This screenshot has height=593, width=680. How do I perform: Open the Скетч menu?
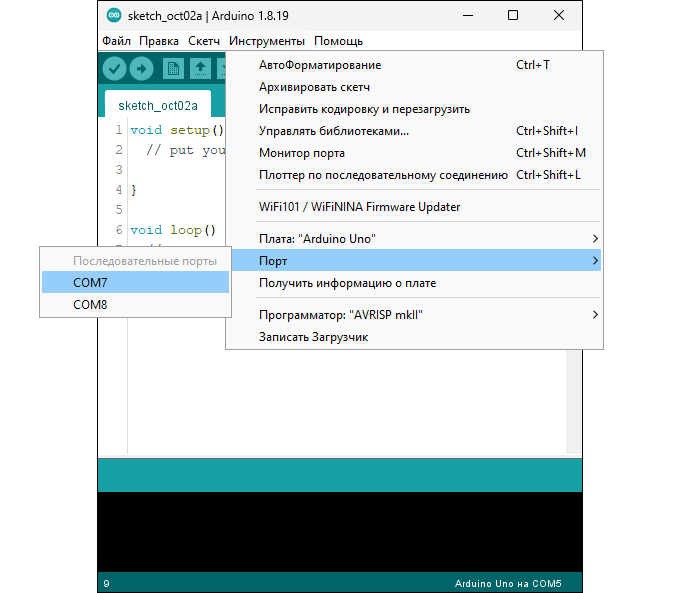tap(204, 41)
